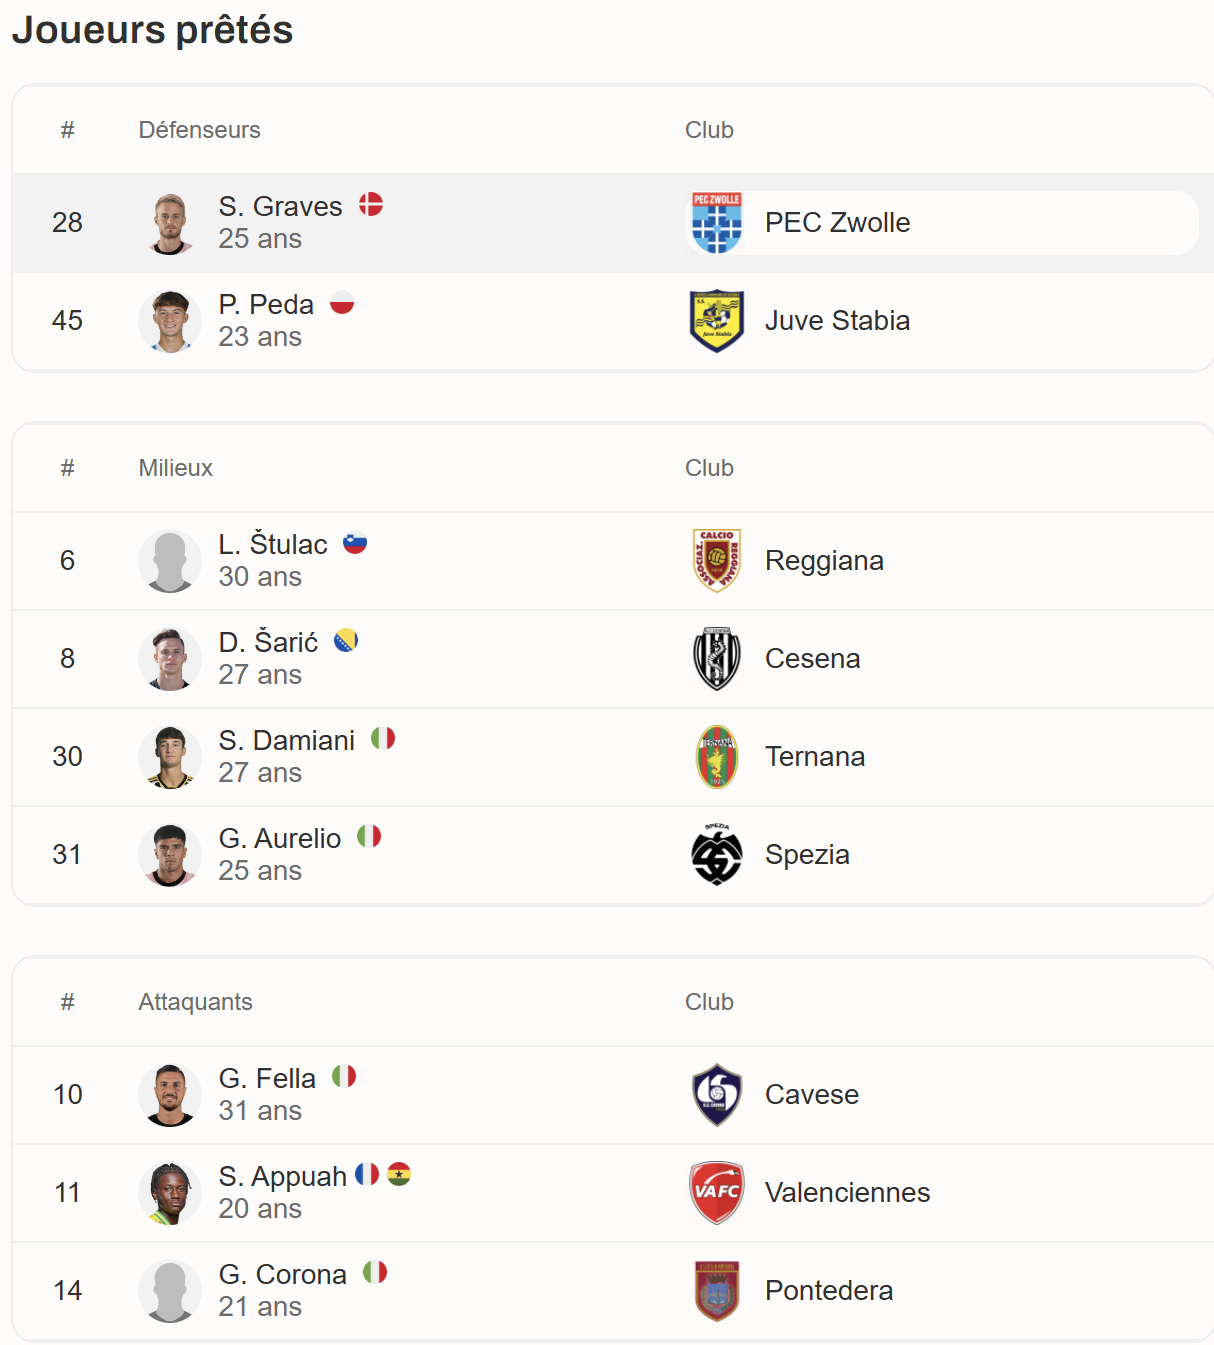The width and height of the screenshot is (1214, 1345).
Task: Select S. Appuah player portrait
Action: pyautogui.click(x=170, y=1193)
